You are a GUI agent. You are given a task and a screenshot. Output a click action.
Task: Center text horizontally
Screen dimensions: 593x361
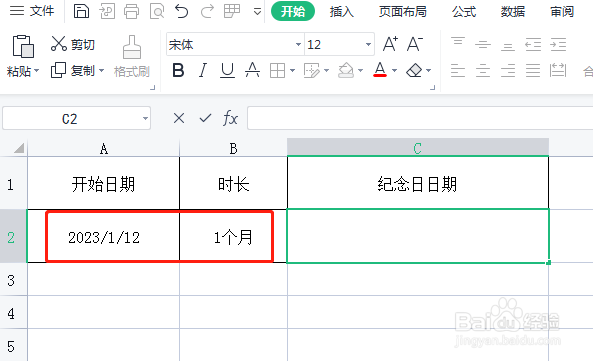pyautogui.click(x=483, y=71)
